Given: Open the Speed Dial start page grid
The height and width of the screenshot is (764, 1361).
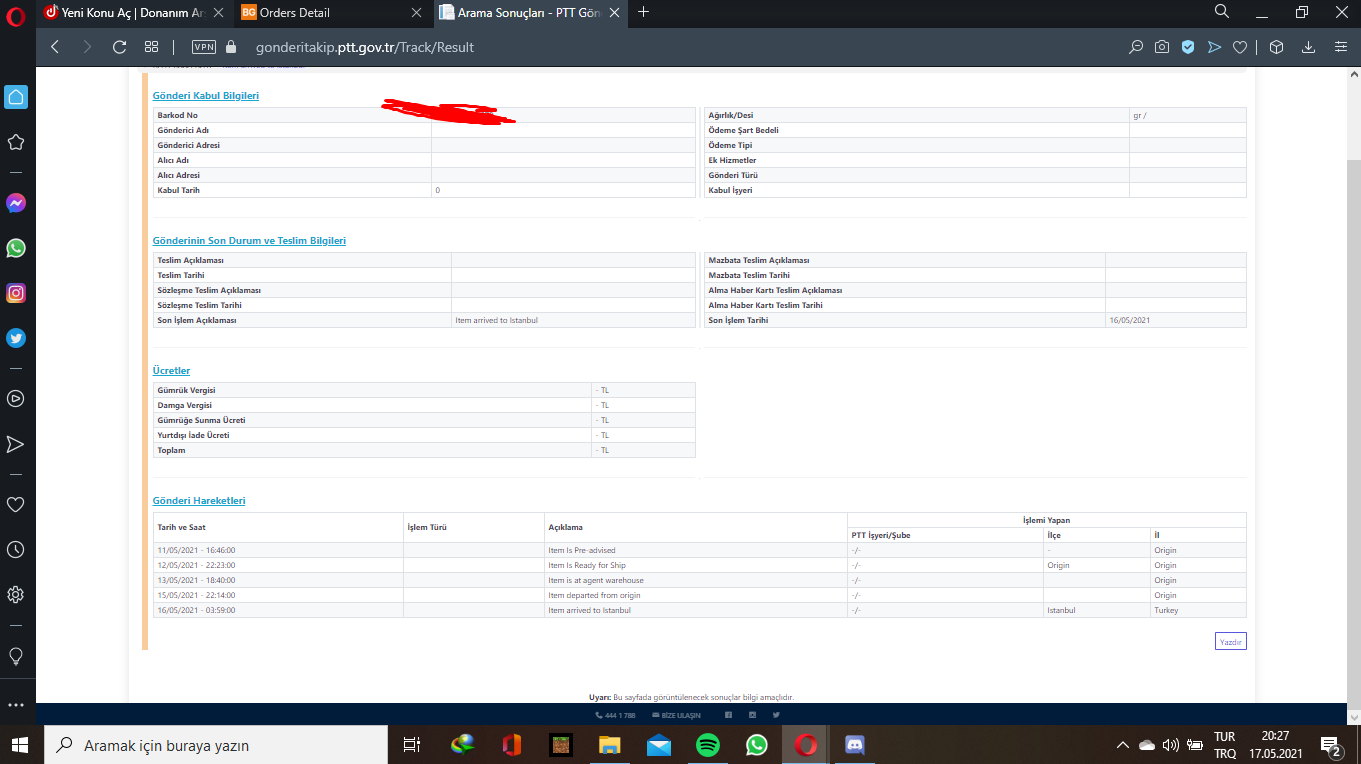Looking at the screenshot, I should pyautogui.click(x=151, y=47).
